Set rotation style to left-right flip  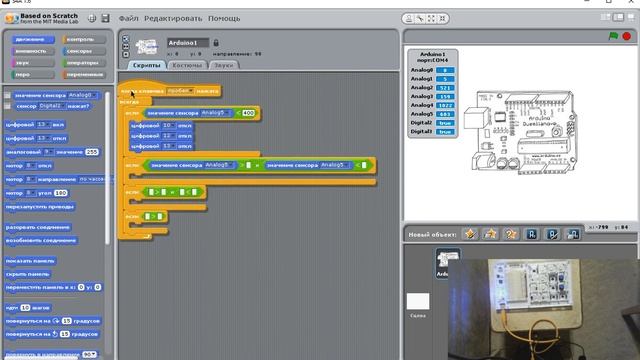point(126,47)
